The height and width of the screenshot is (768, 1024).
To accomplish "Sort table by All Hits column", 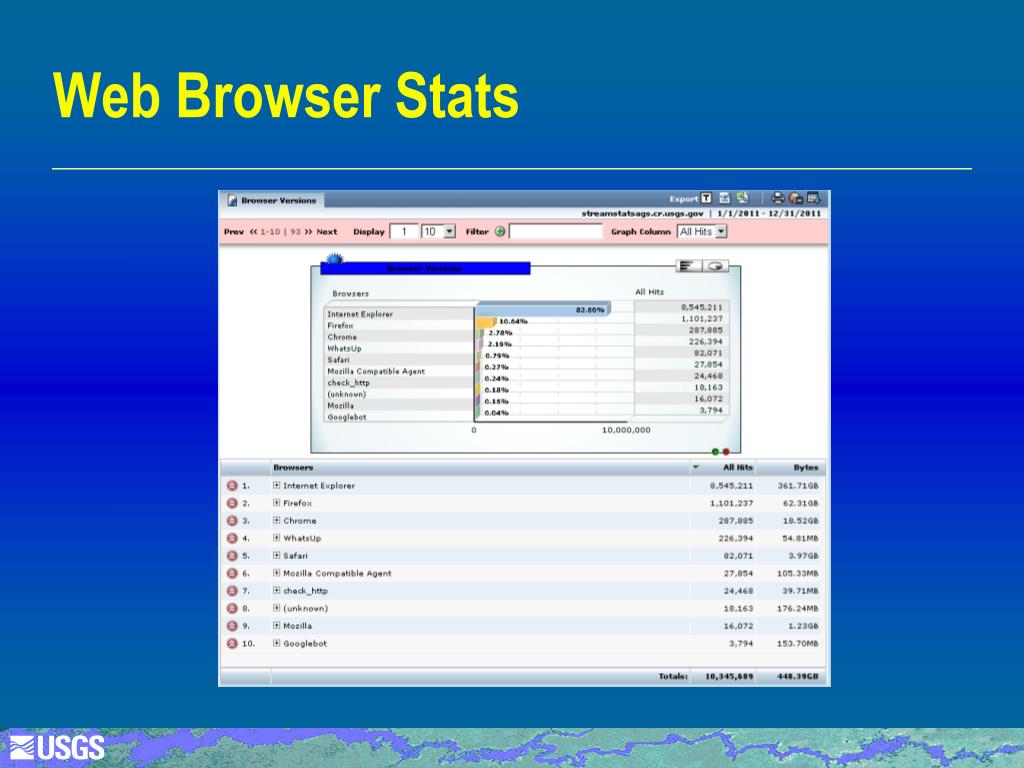I will (x=737, y=468).
